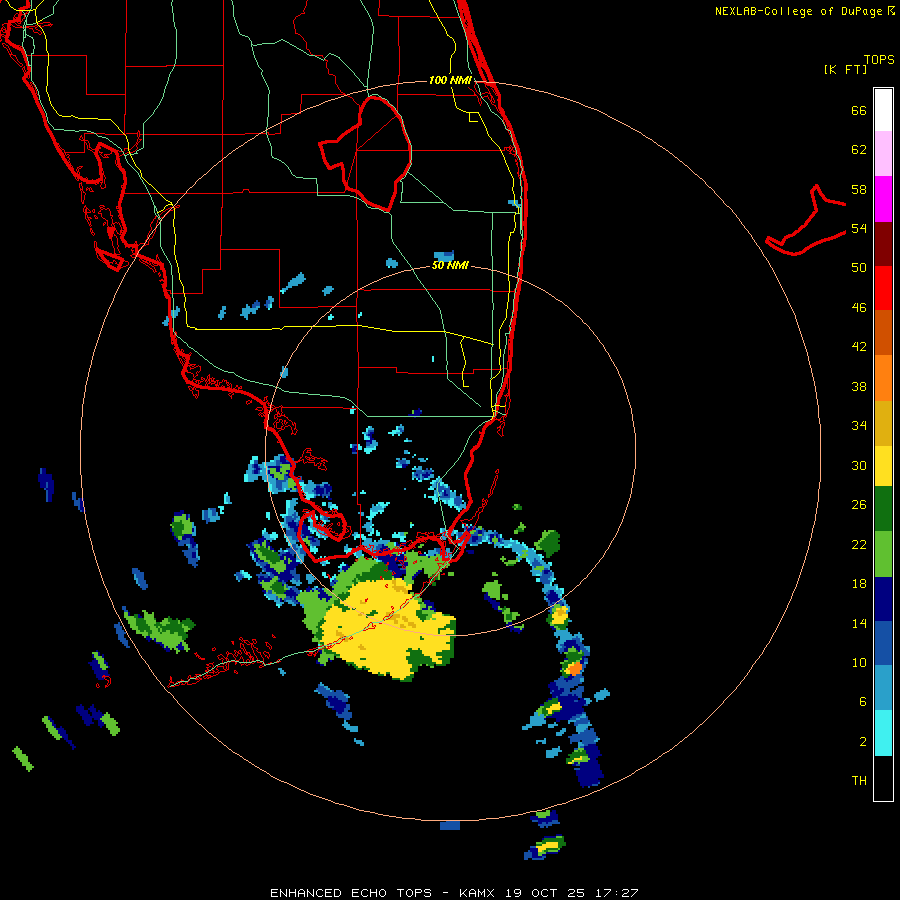The image size is (900, 900).
Task: Select the light blue 10 kft swatch
Action: pos(883,688)
